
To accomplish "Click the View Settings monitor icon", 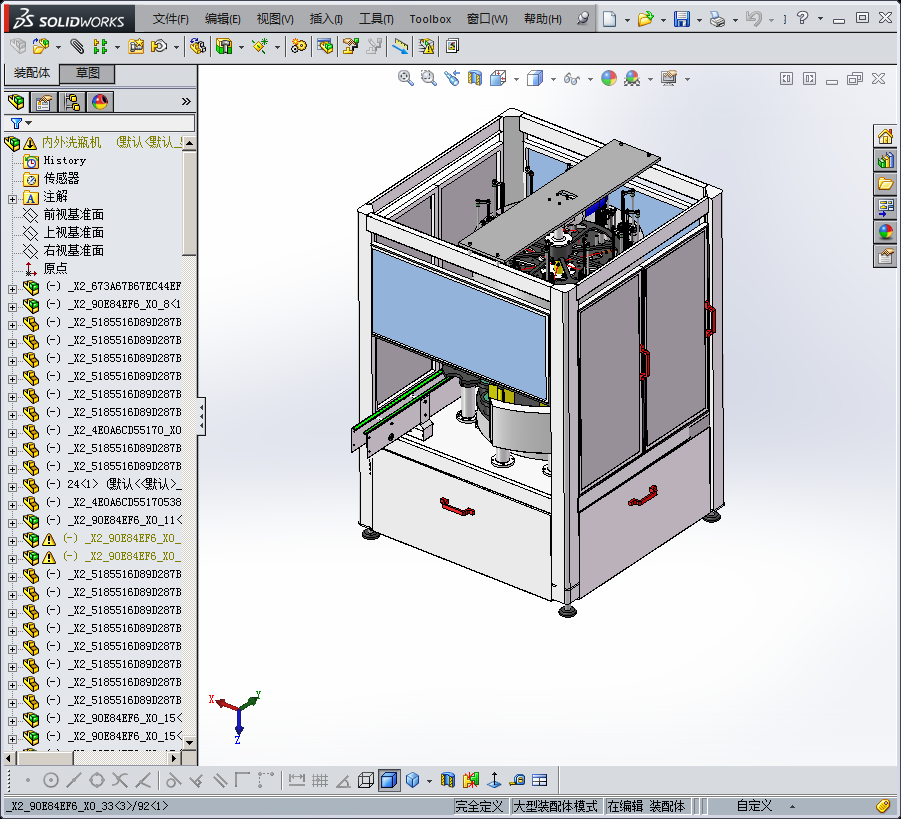I will (x=669, y=78).
